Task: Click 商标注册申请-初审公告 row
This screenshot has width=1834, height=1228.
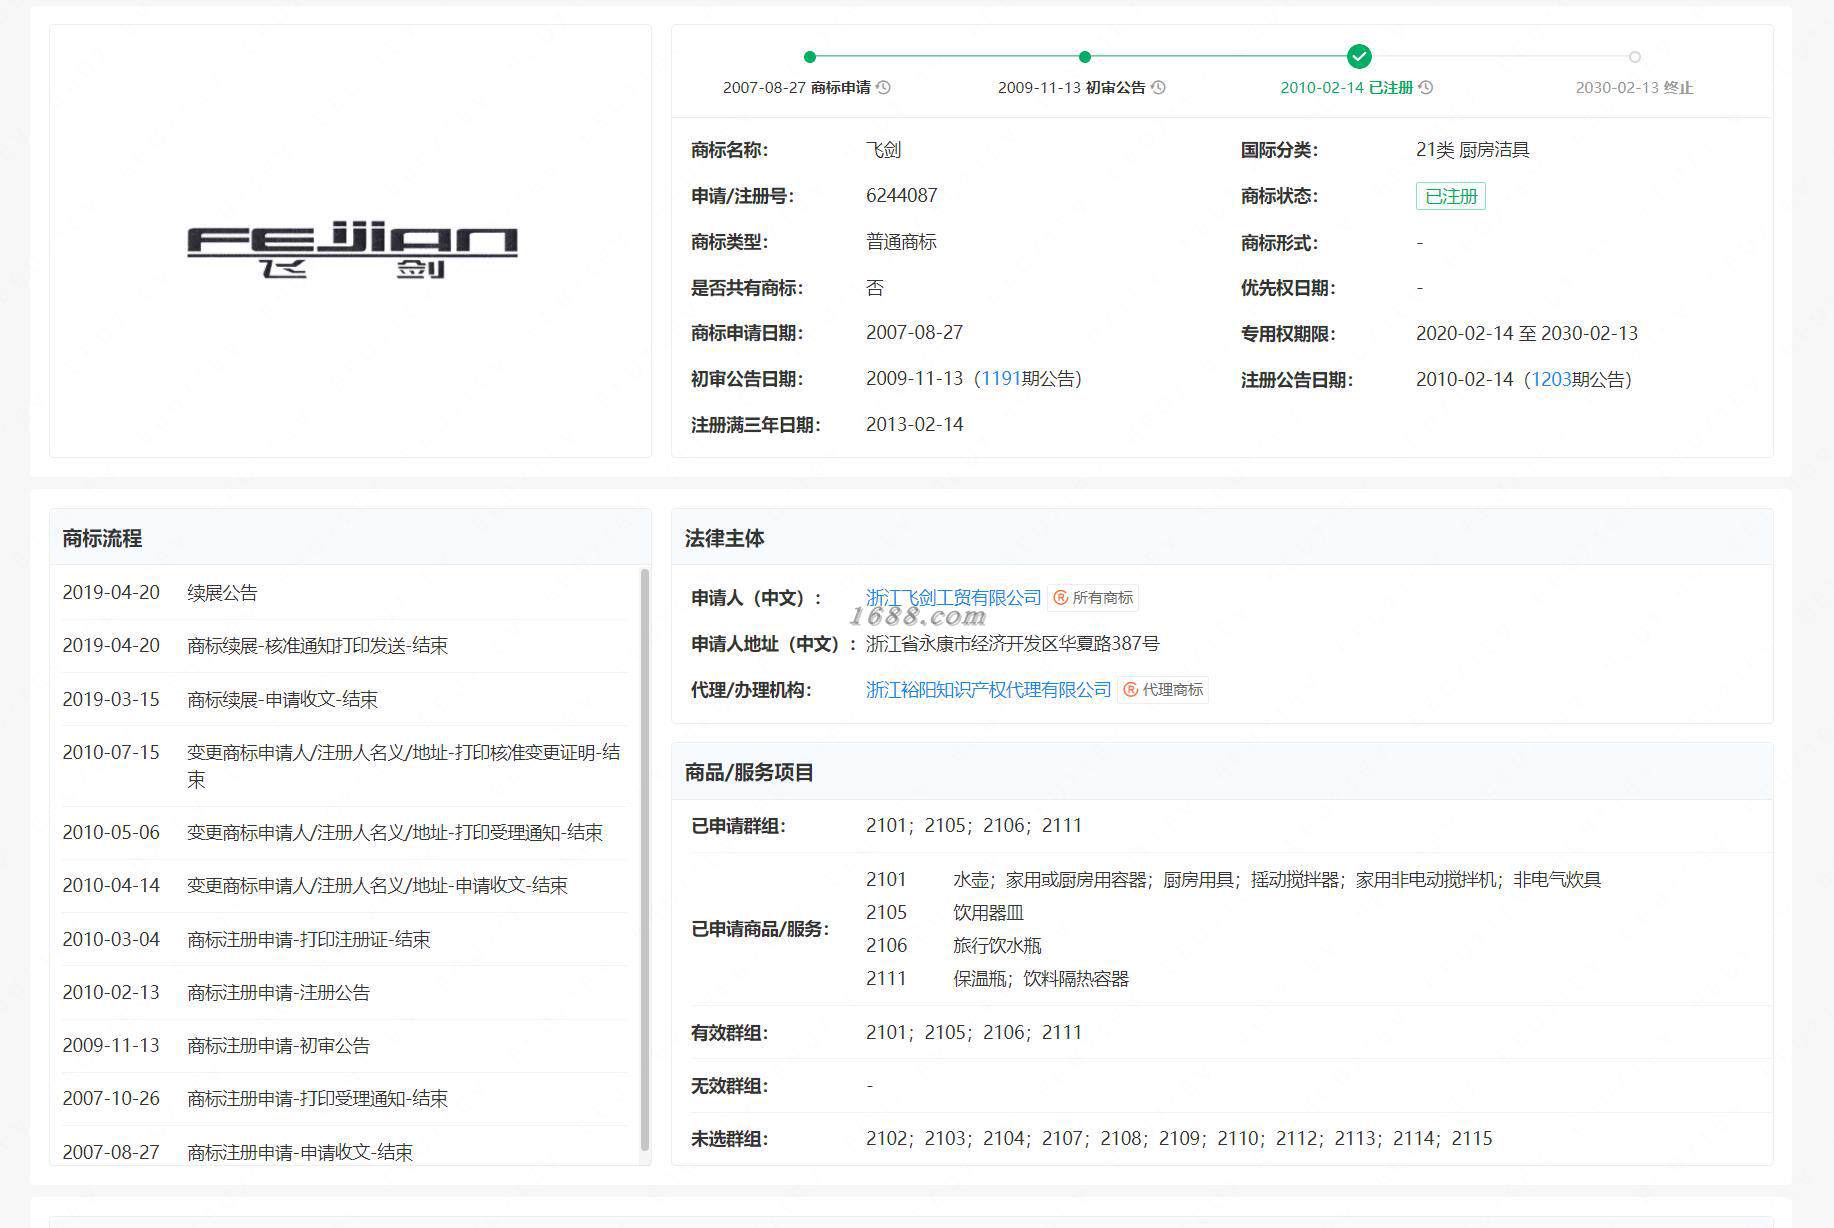Action: click(345, 1046)
